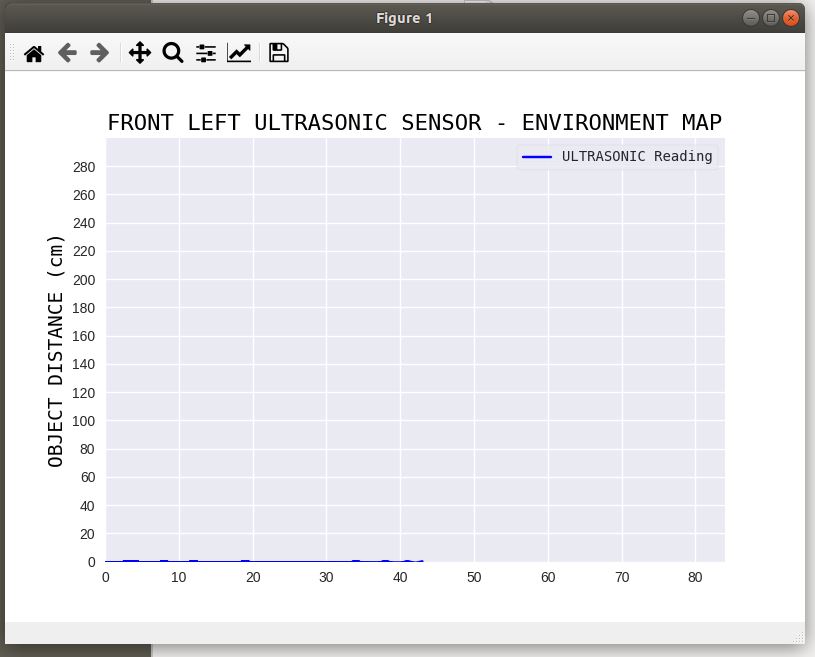Go back to the previous view
This screenshot has width=815, height=657.
coord(67,53)
